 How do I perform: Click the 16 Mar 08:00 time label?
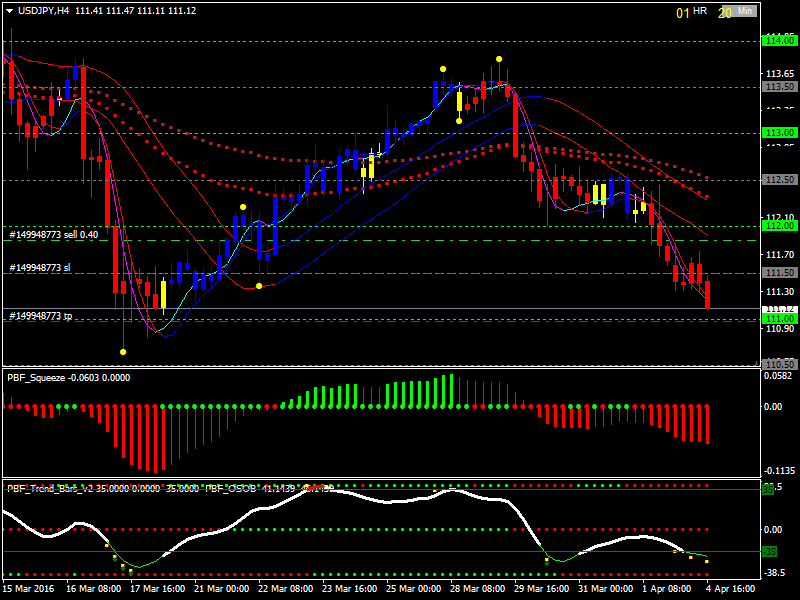[94, 588]
